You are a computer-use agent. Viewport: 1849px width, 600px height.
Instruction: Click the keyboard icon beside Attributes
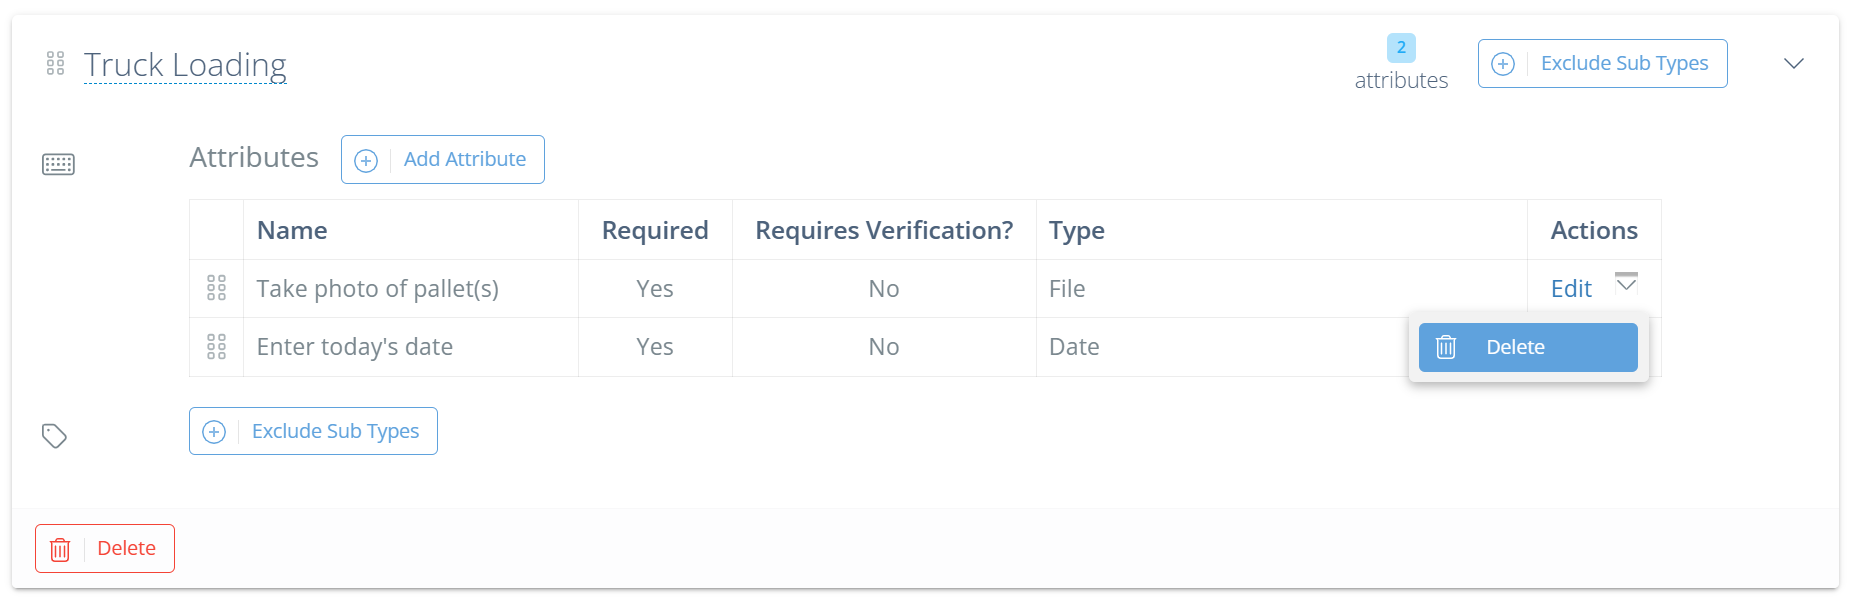[58, 164]
